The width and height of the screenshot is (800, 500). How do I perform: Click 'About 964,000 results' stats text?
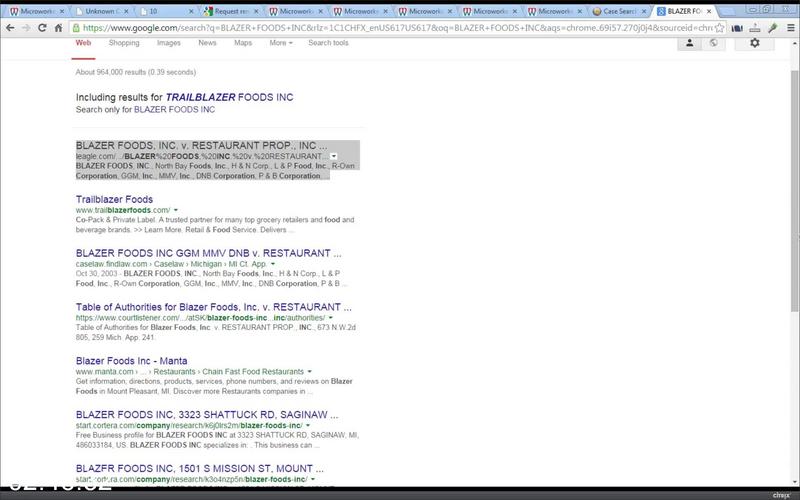point(136,72)
